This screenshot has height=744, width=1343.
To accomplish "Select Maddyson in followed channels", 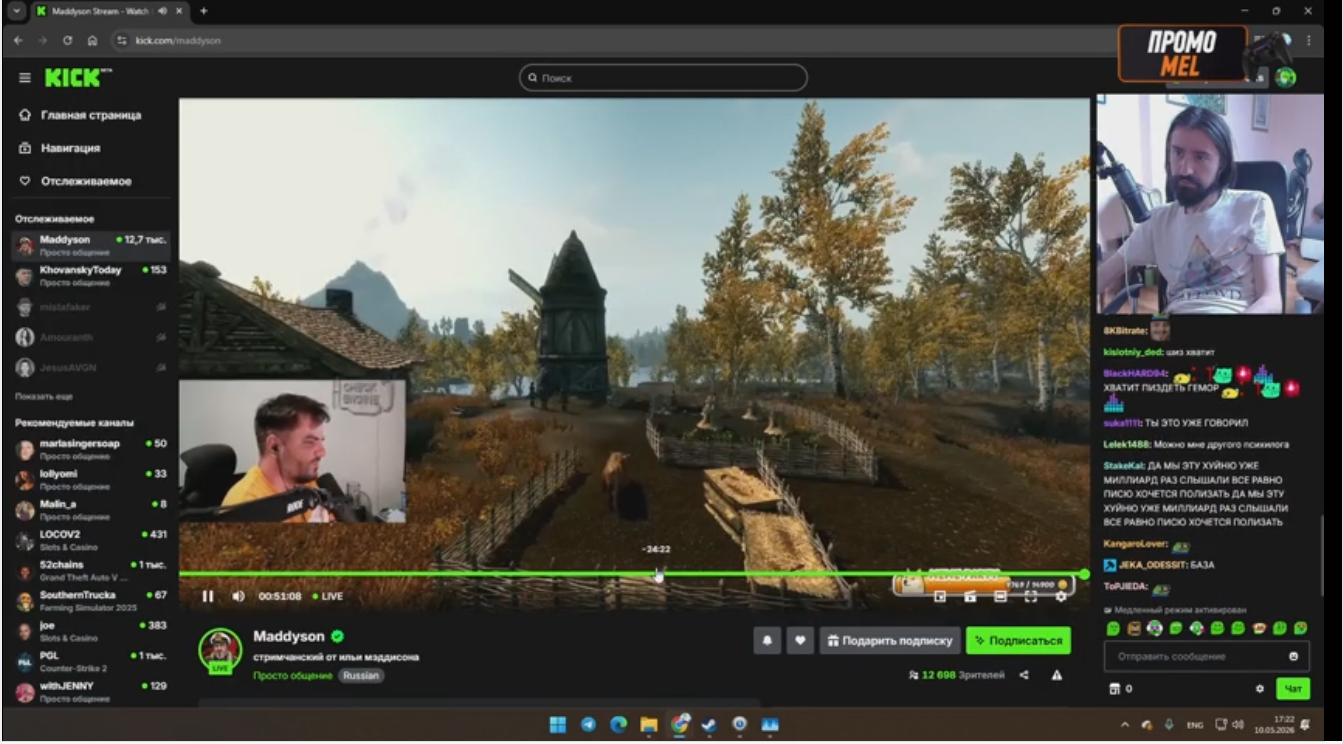I will tap(91, 245).
